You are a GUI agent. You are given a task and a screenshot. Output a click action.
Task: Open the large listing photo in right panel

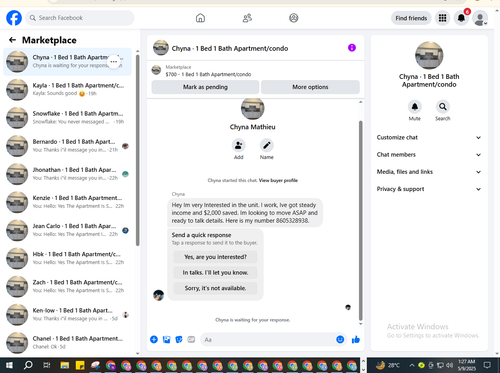[429, 55]
